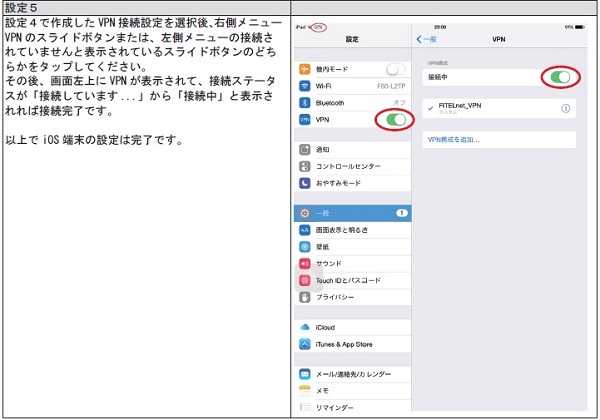Tap the Bluetooth icon in the sidebar

tap(305, 103)
